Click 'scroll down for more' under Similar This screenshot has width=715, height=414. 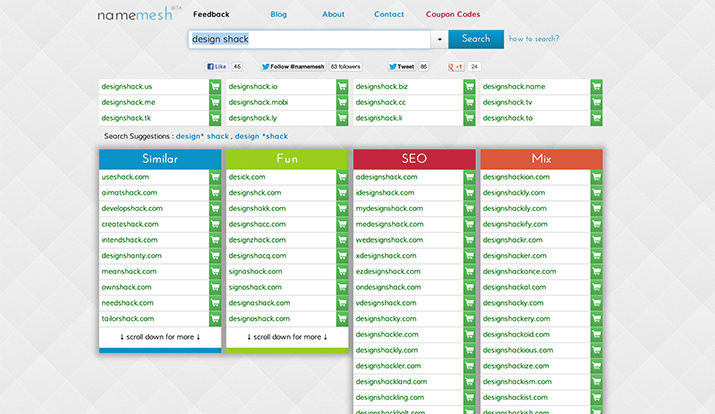click(x=160, y=337)
